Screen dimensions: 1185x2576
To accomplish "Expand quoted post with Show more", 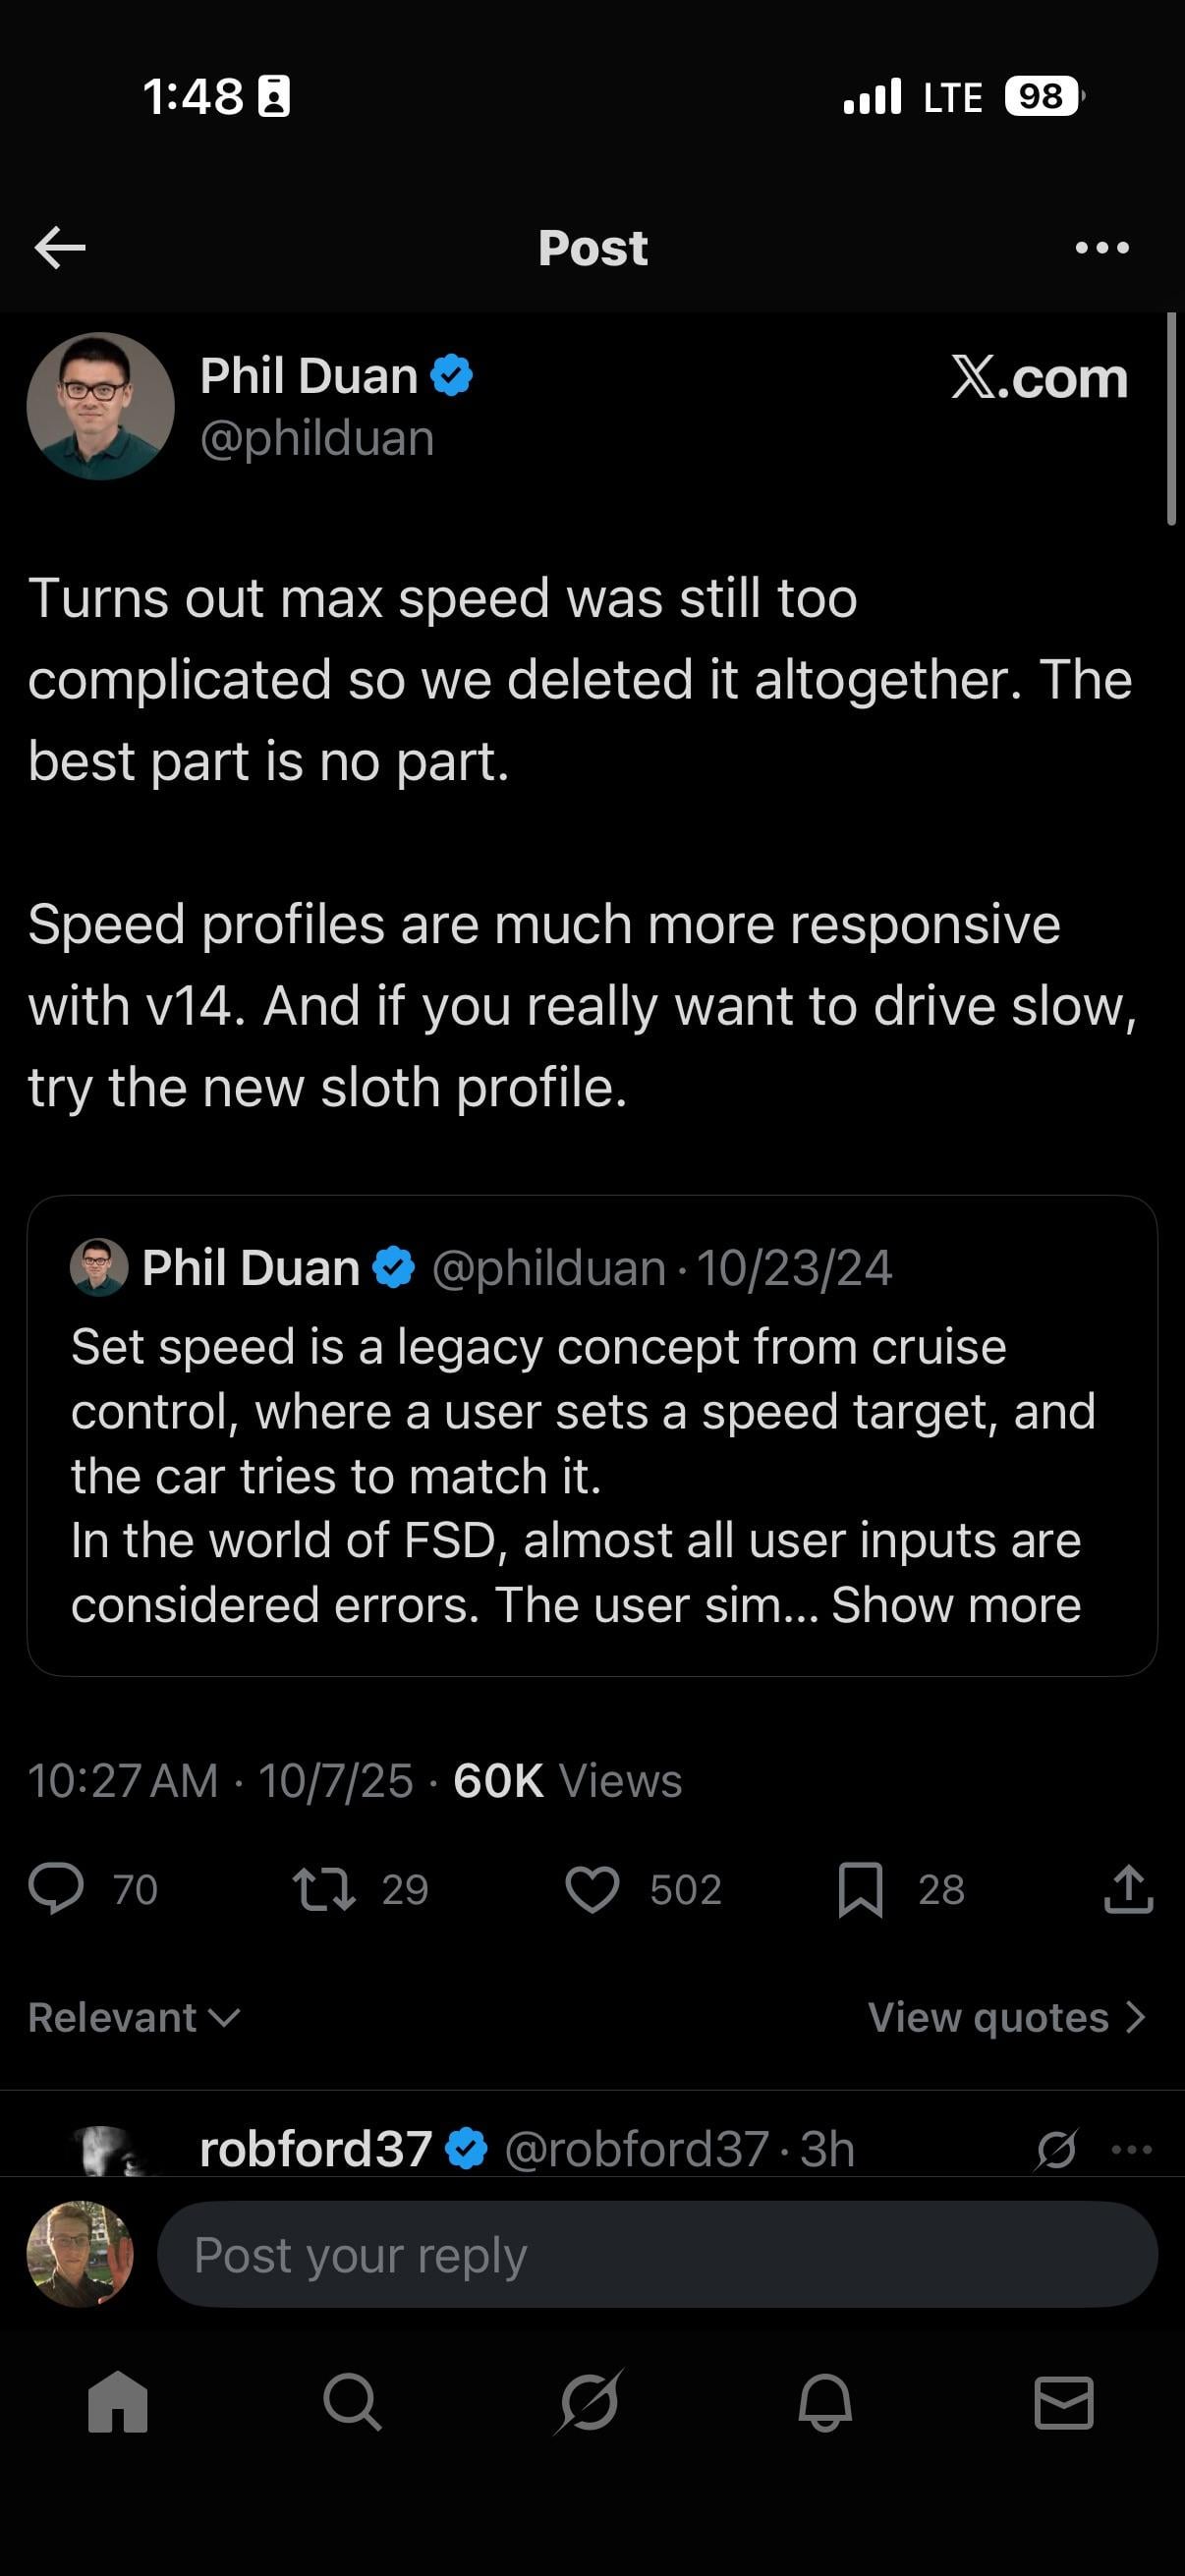I will click(x=956, y=1605).
